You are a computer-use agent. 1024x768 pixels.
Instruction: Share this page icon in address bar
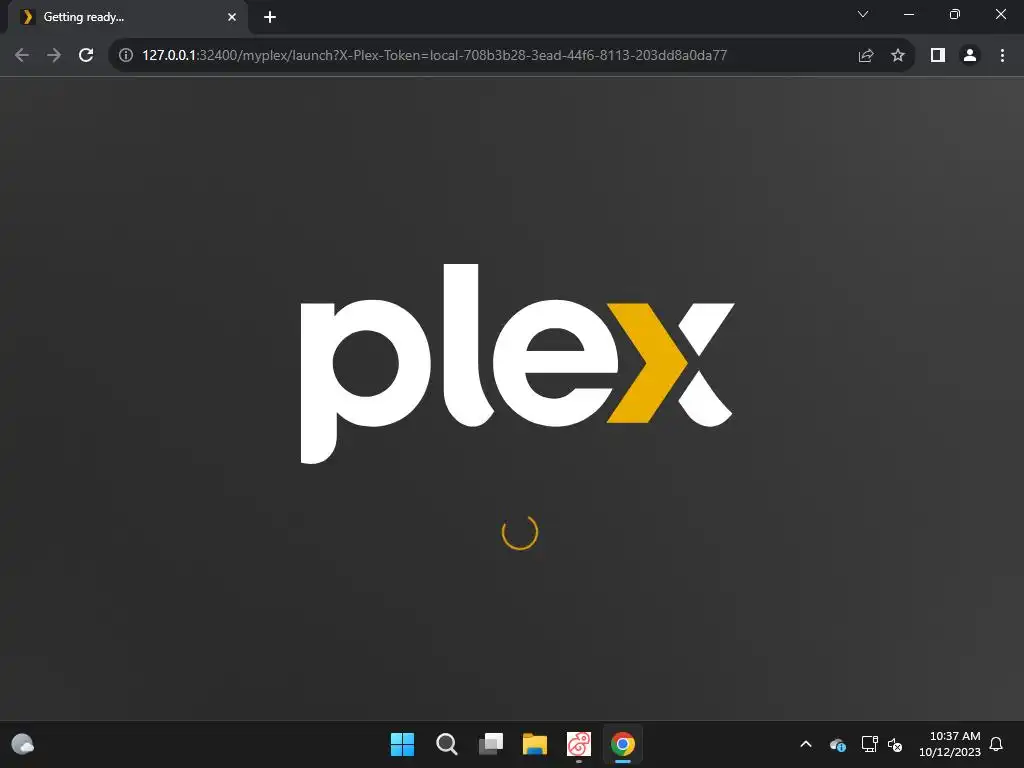pyautogui.click(x=866, y=55)
